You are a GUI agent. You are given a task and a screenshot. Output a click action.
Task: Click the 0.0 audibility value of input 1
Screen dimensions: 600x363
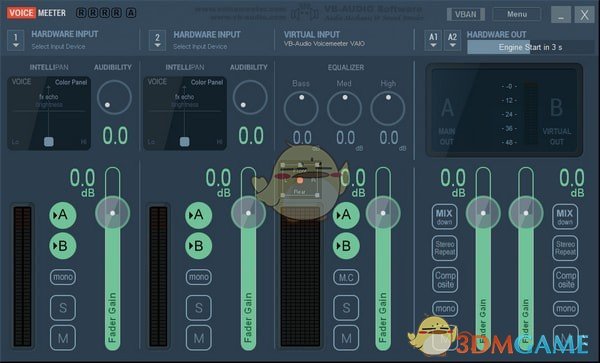115,136
